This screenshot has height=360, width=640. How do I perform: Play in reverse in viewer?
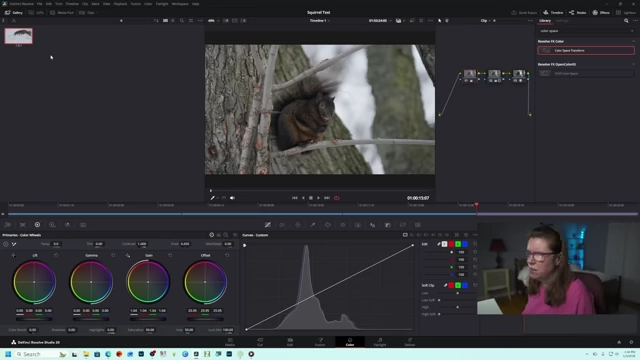303,198
